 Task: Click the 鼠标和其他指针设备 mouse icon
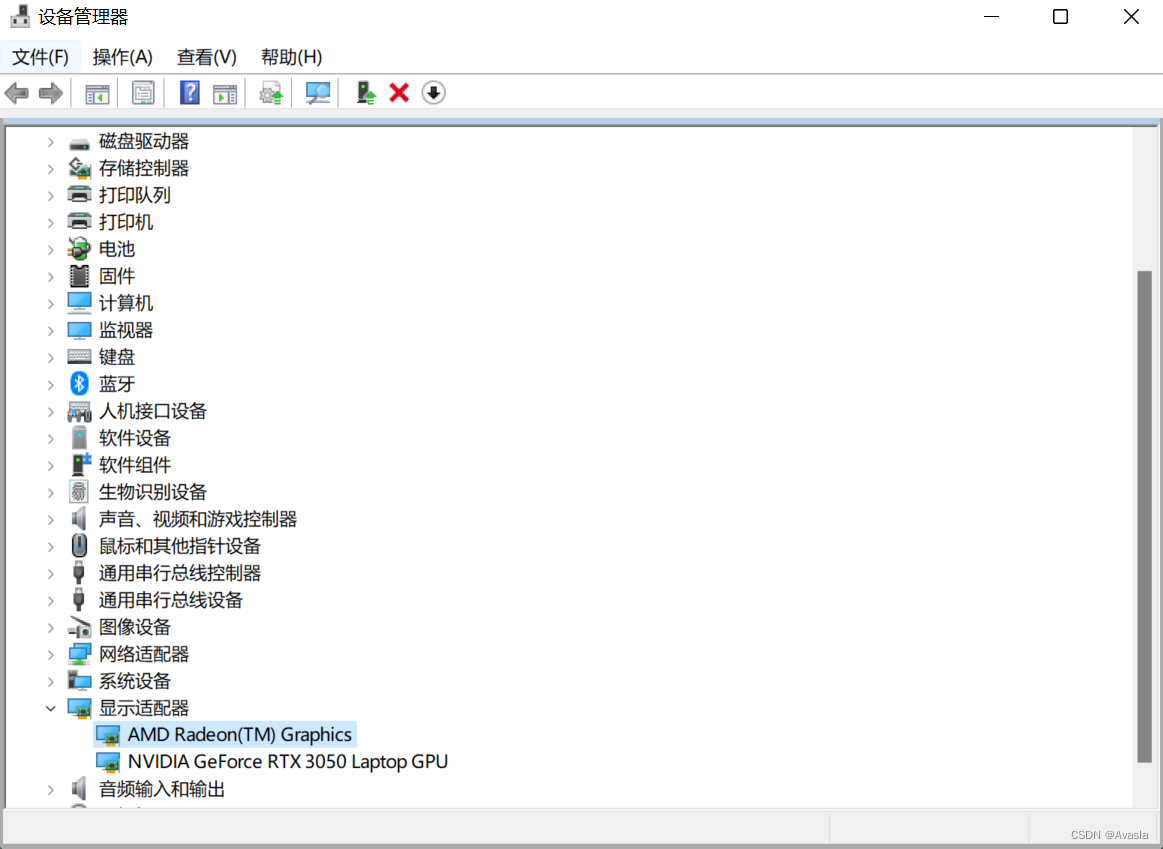[x=79, y=546]
